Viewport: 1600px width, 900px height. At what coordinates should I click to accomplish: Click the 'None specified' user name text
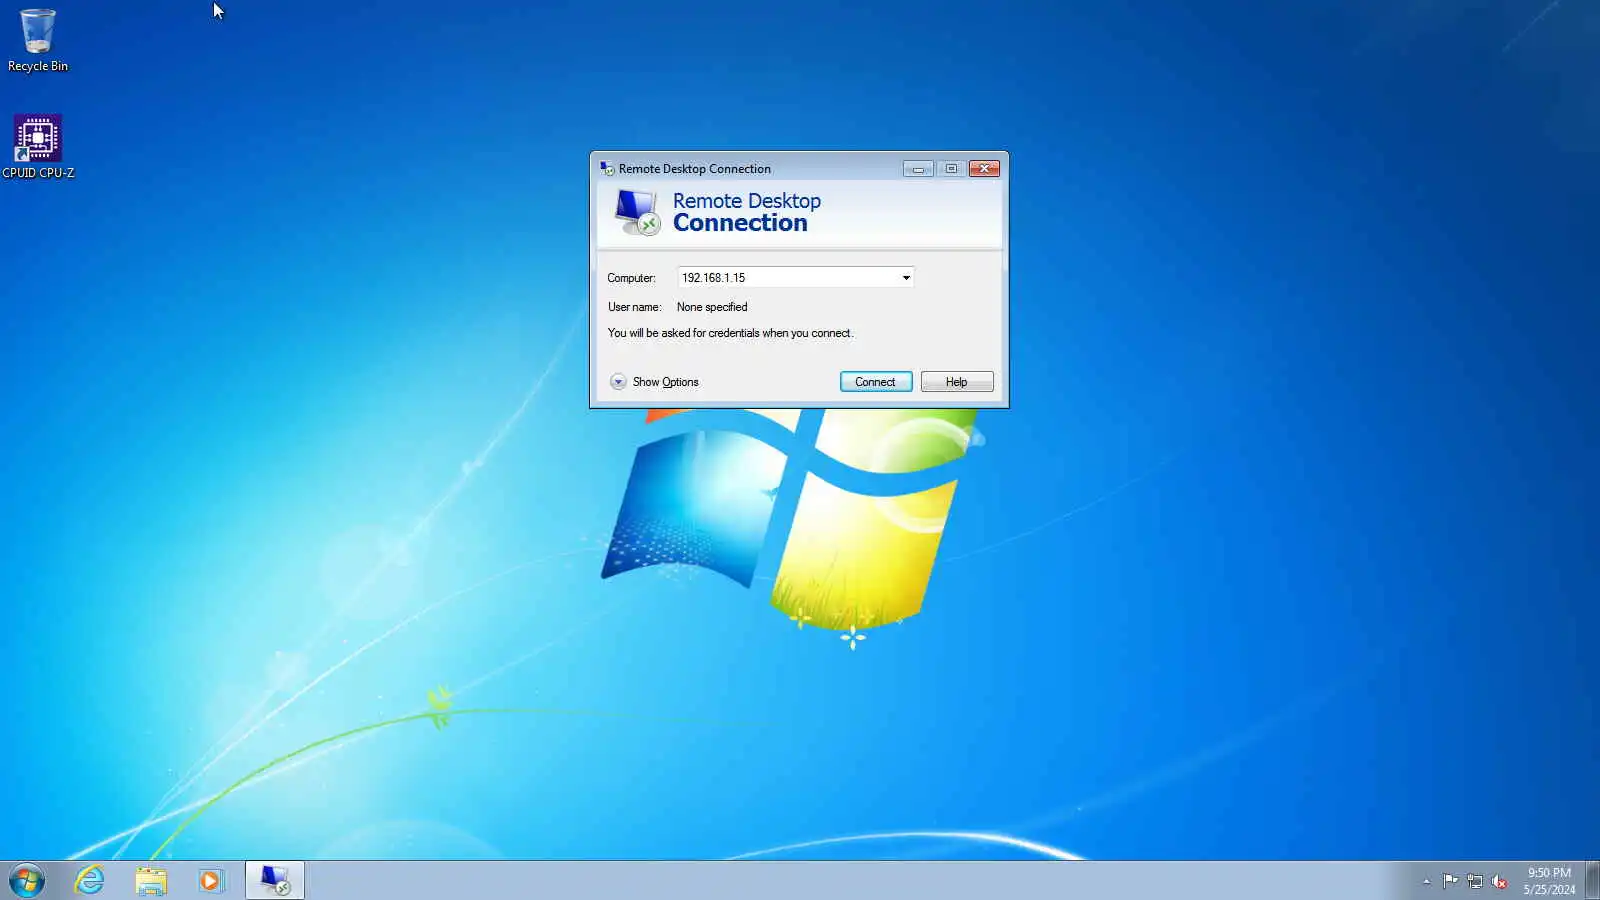[712, 307]
